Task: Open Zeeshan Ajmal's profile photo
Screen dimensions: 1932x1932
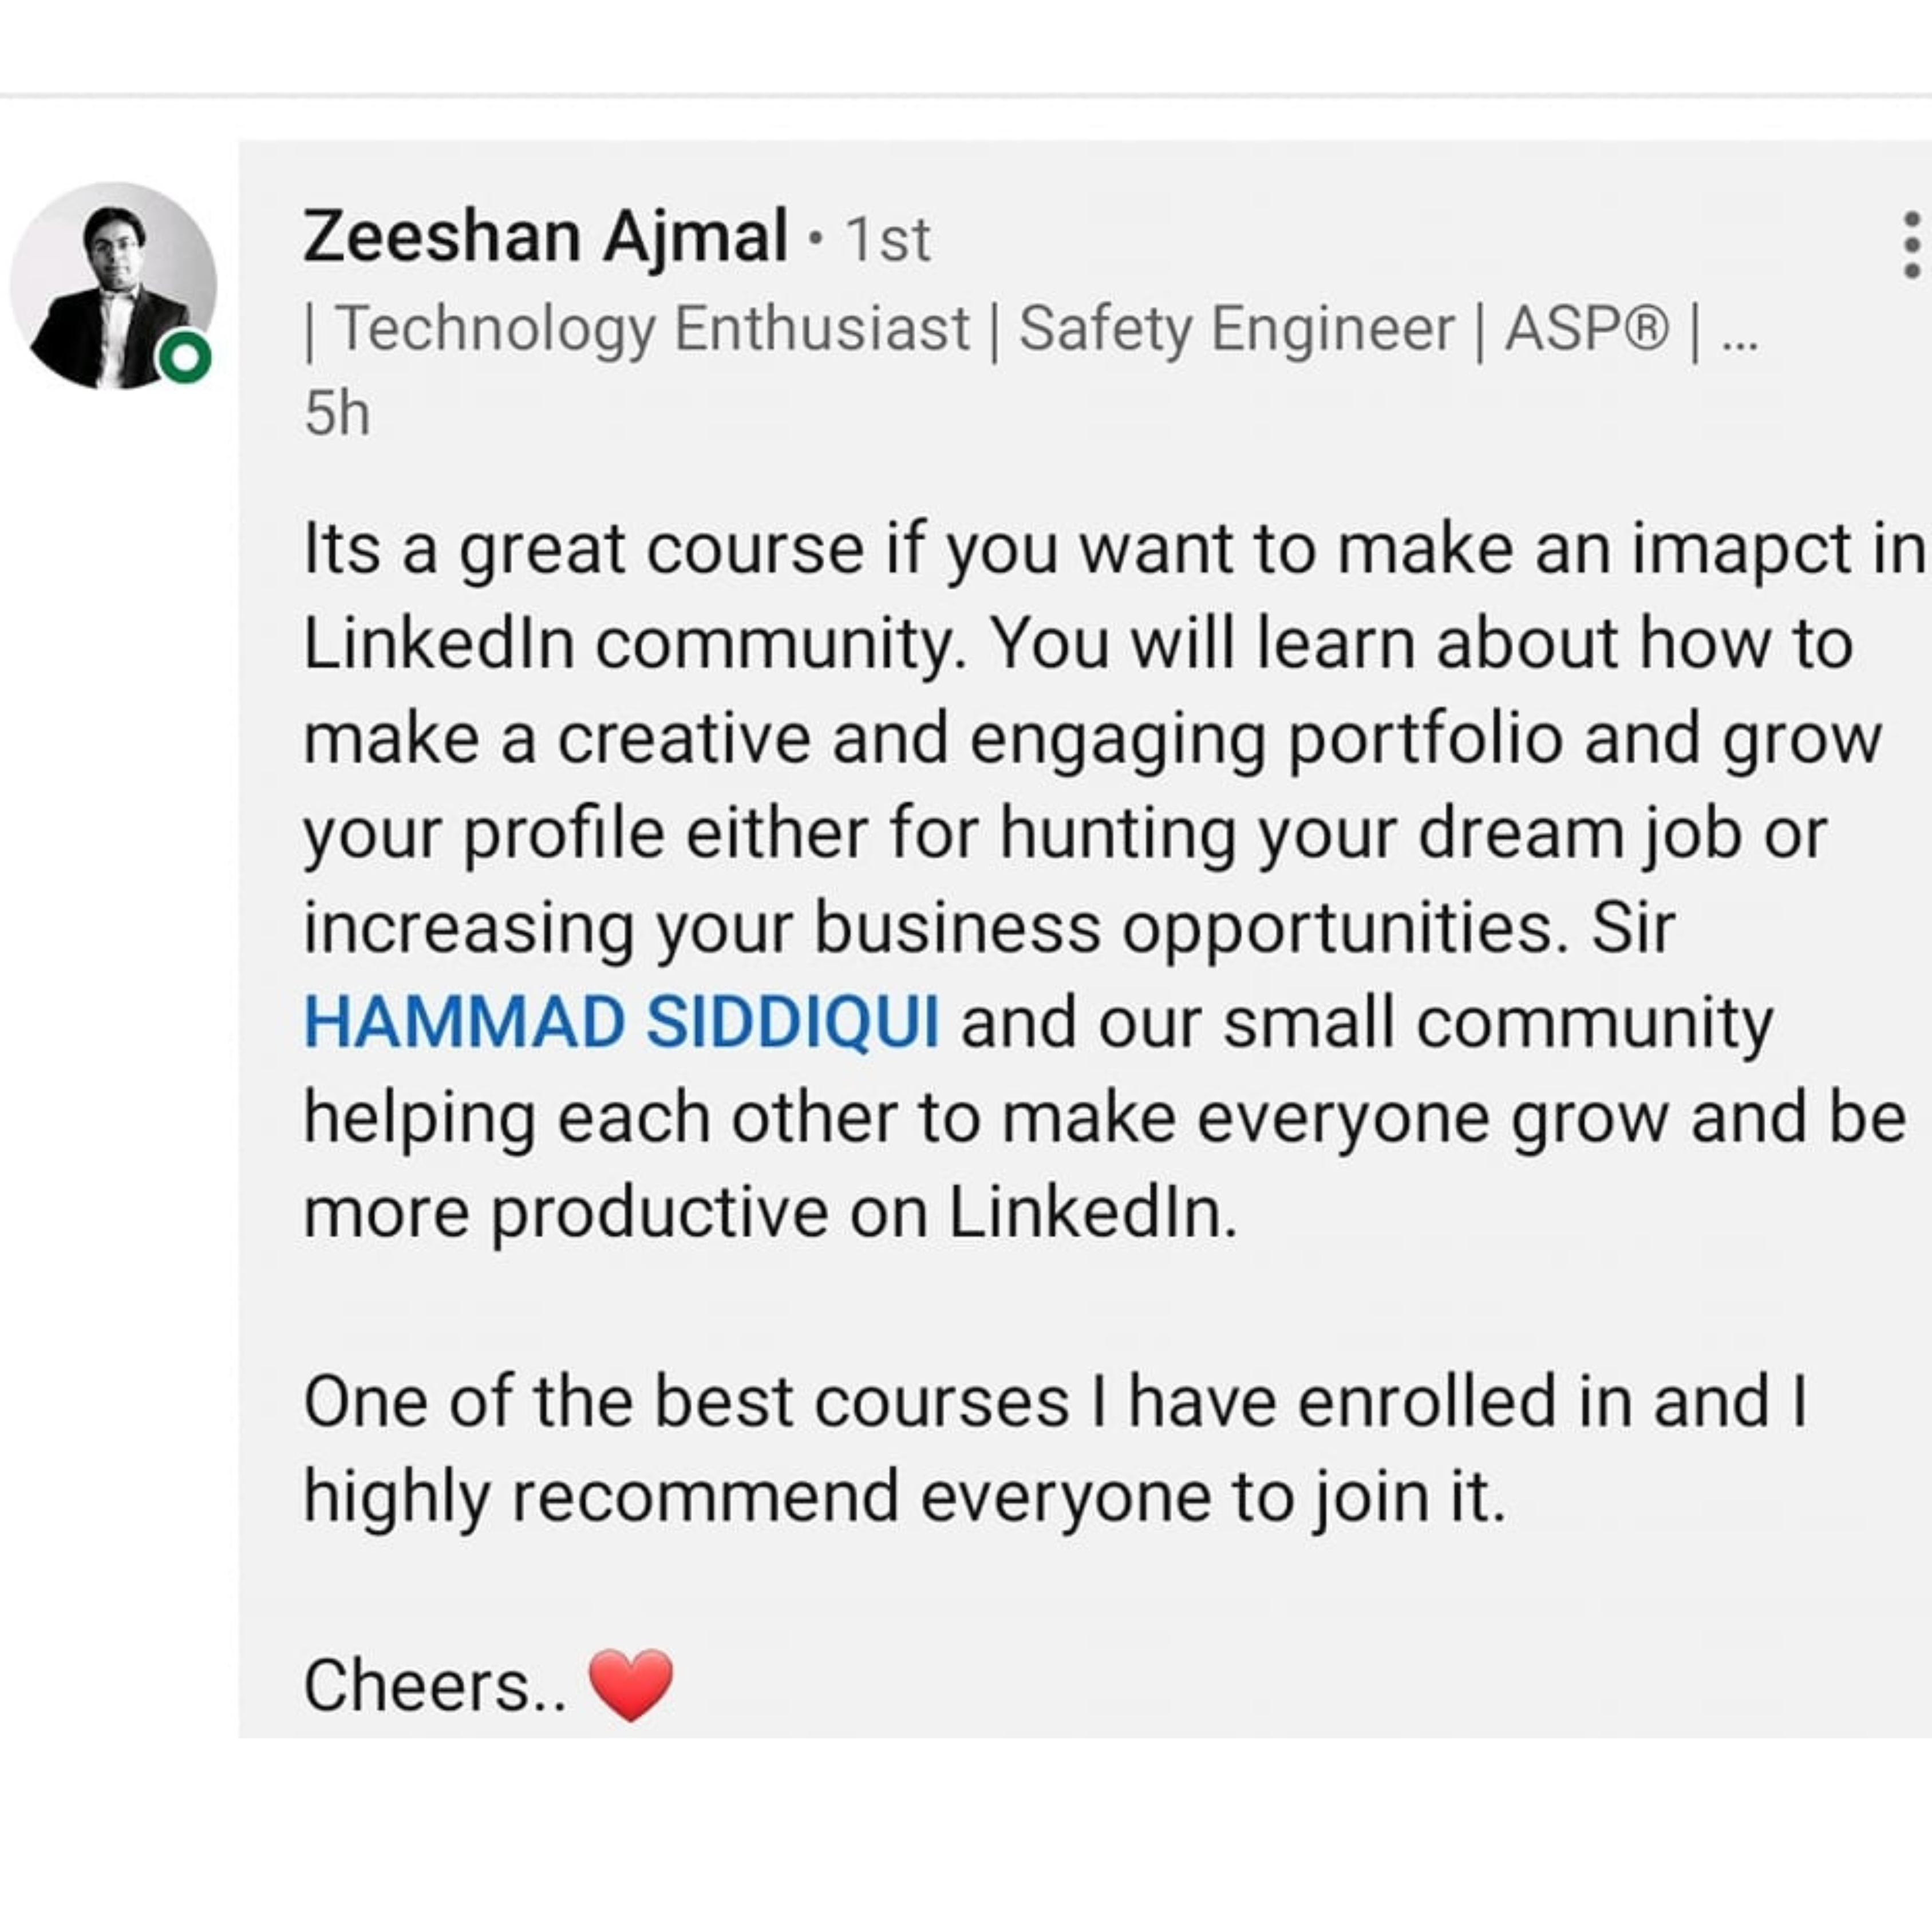Action: (113, 285)
